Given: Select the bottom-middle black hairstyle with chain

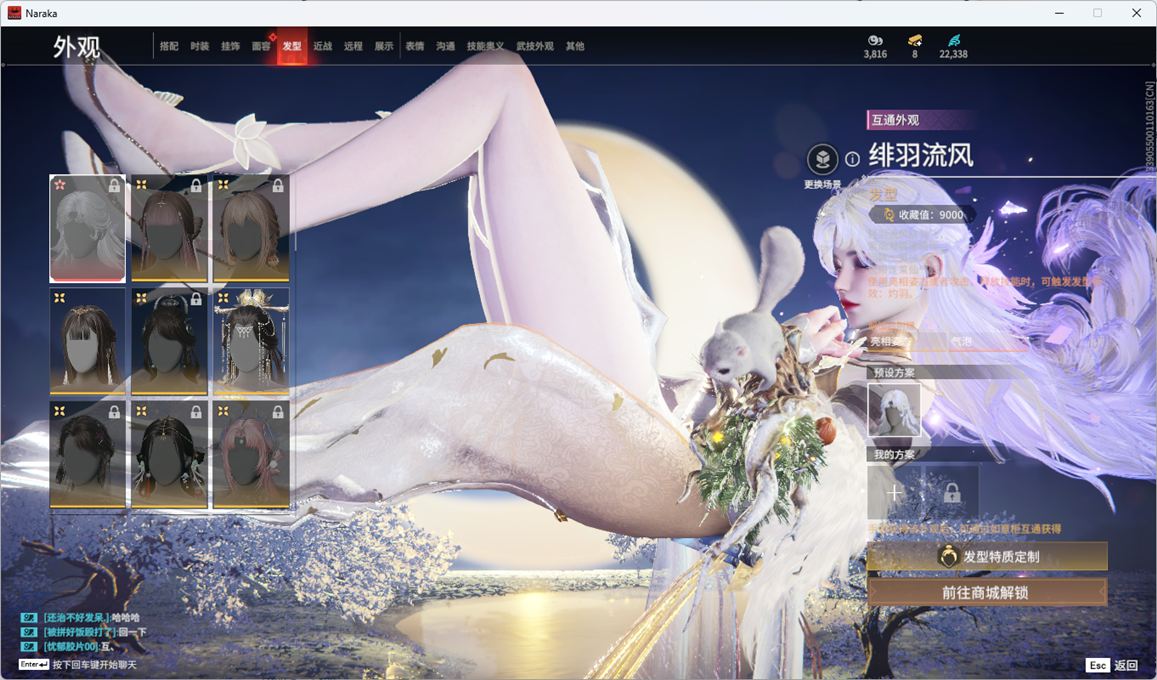Looking at the screenshot, I should point(169,454).
